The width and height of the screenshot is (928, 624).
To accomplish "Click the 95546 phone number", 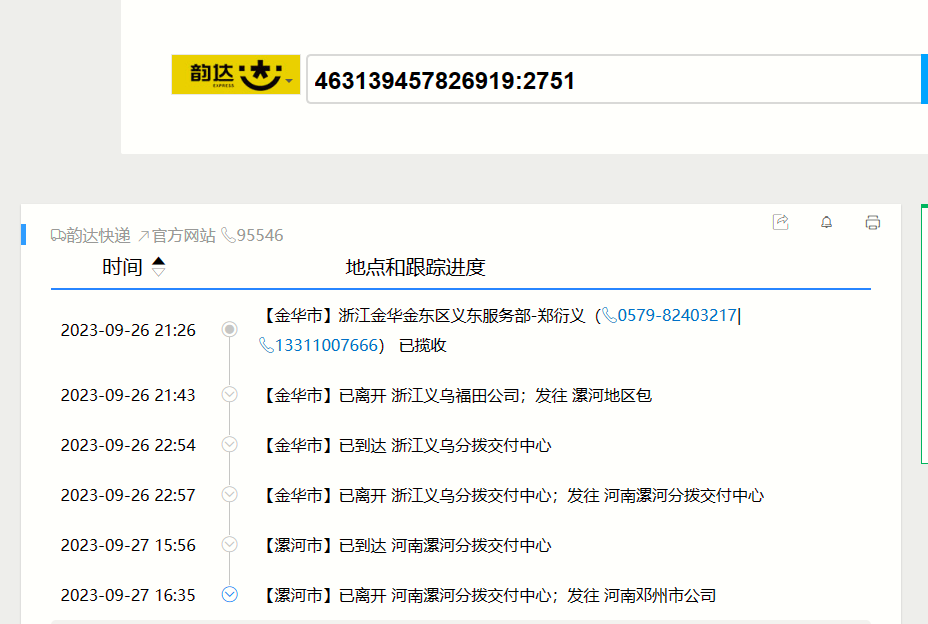I will [252, 236].
